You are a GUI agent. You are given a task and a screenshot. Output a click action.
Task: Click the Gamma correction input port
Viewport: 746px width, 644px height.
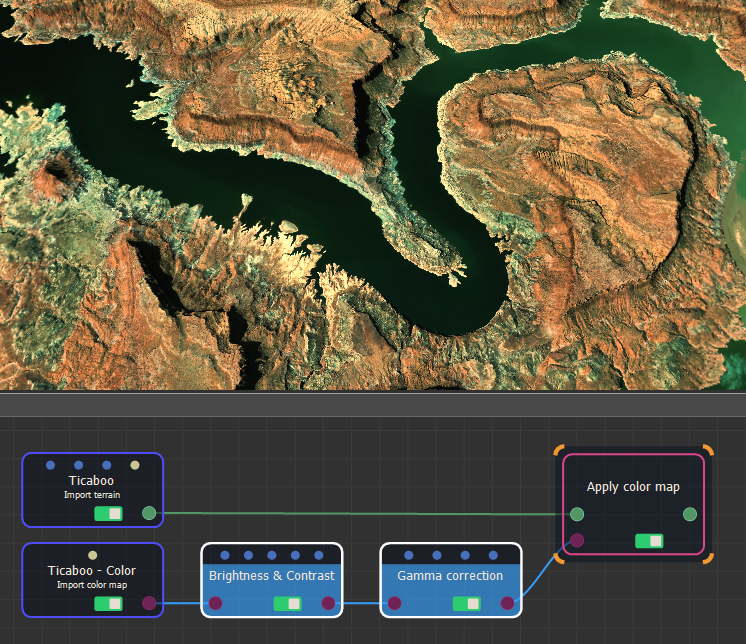(x=395, y=603)
